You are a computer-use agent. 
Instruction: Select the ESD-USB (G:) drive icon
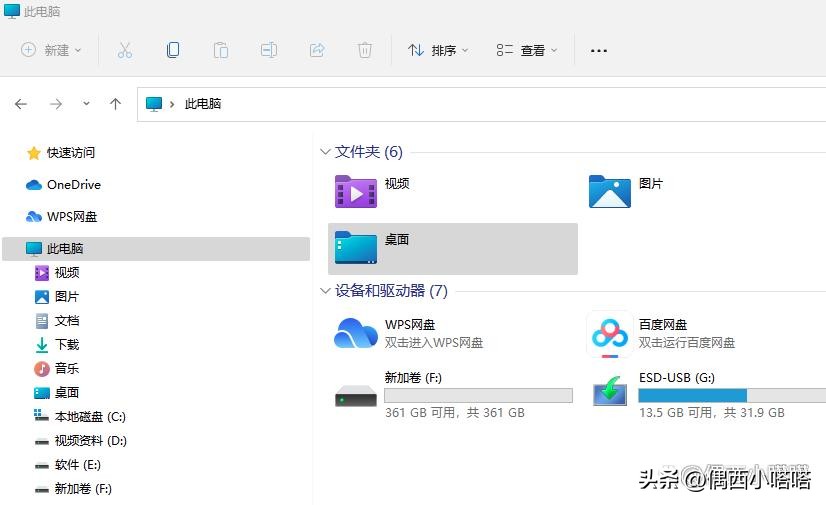609,391
